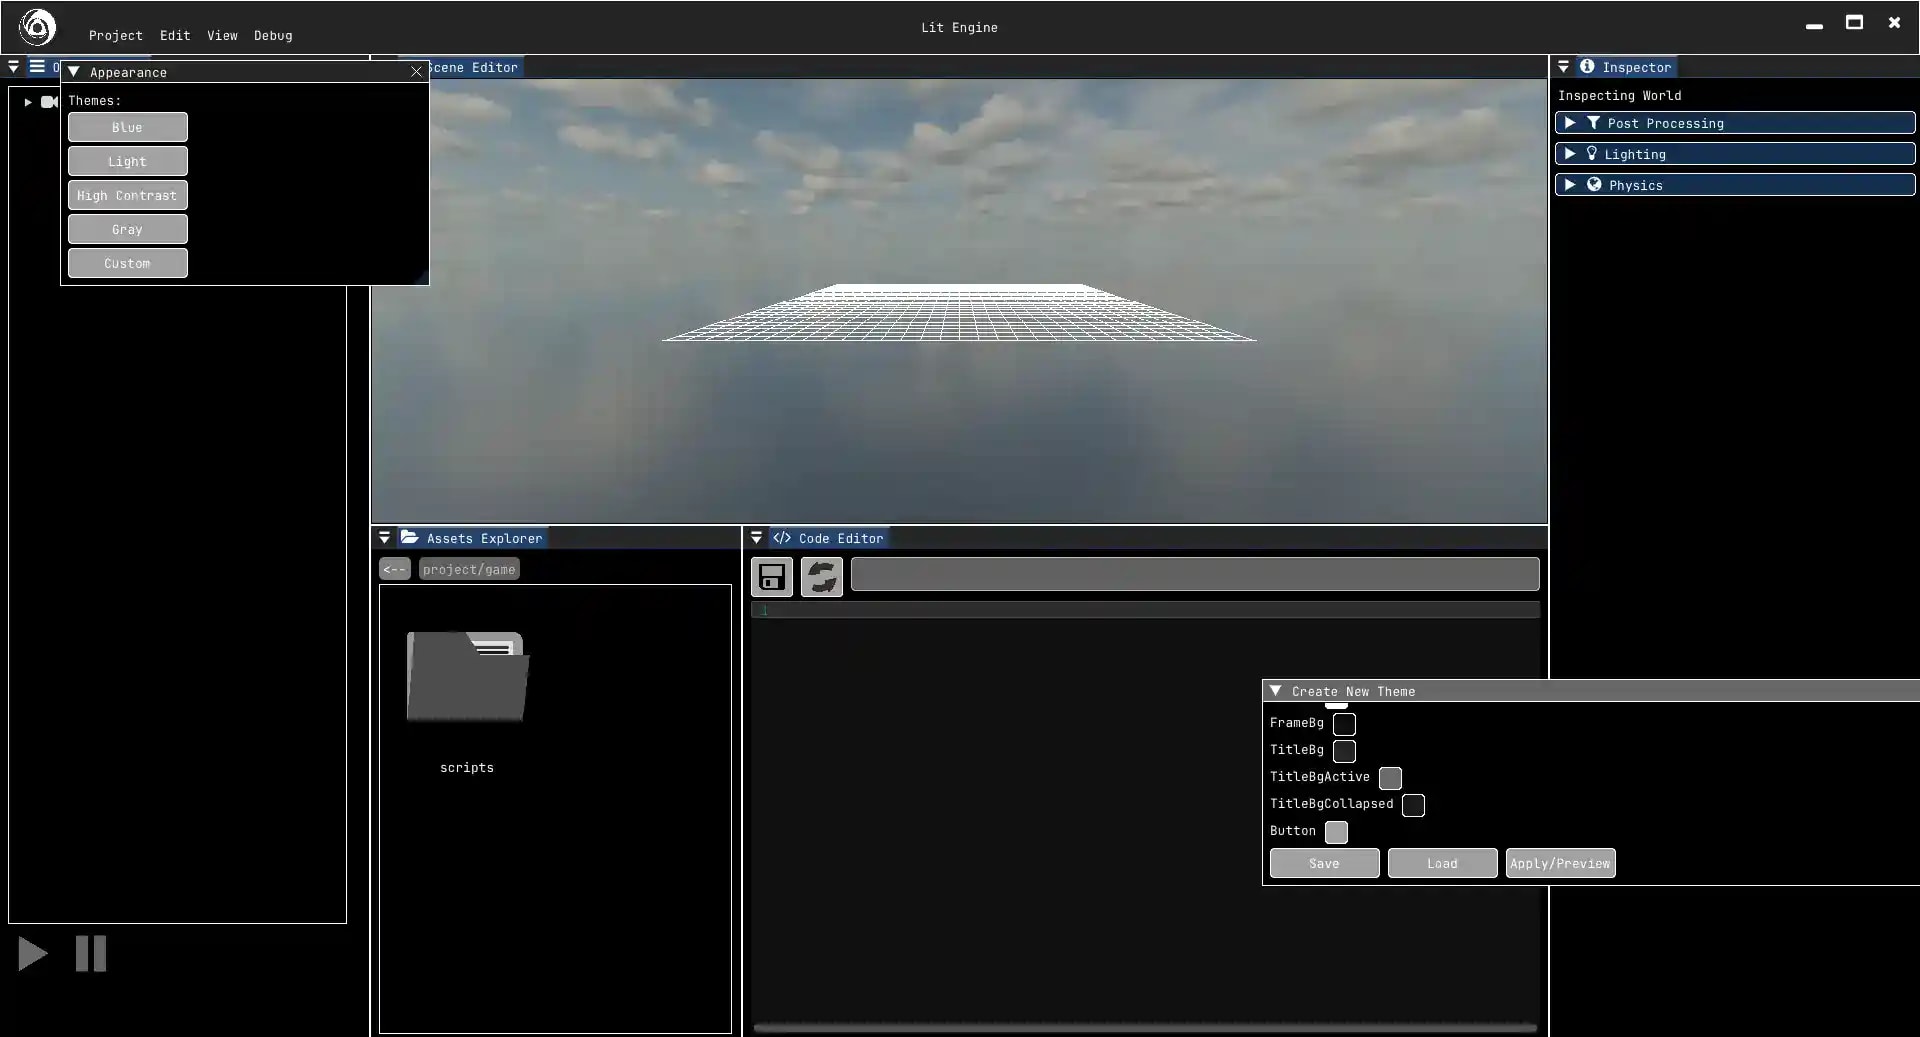
Task: Click the Lighting bulb icon
Action: coord(1592,154)
